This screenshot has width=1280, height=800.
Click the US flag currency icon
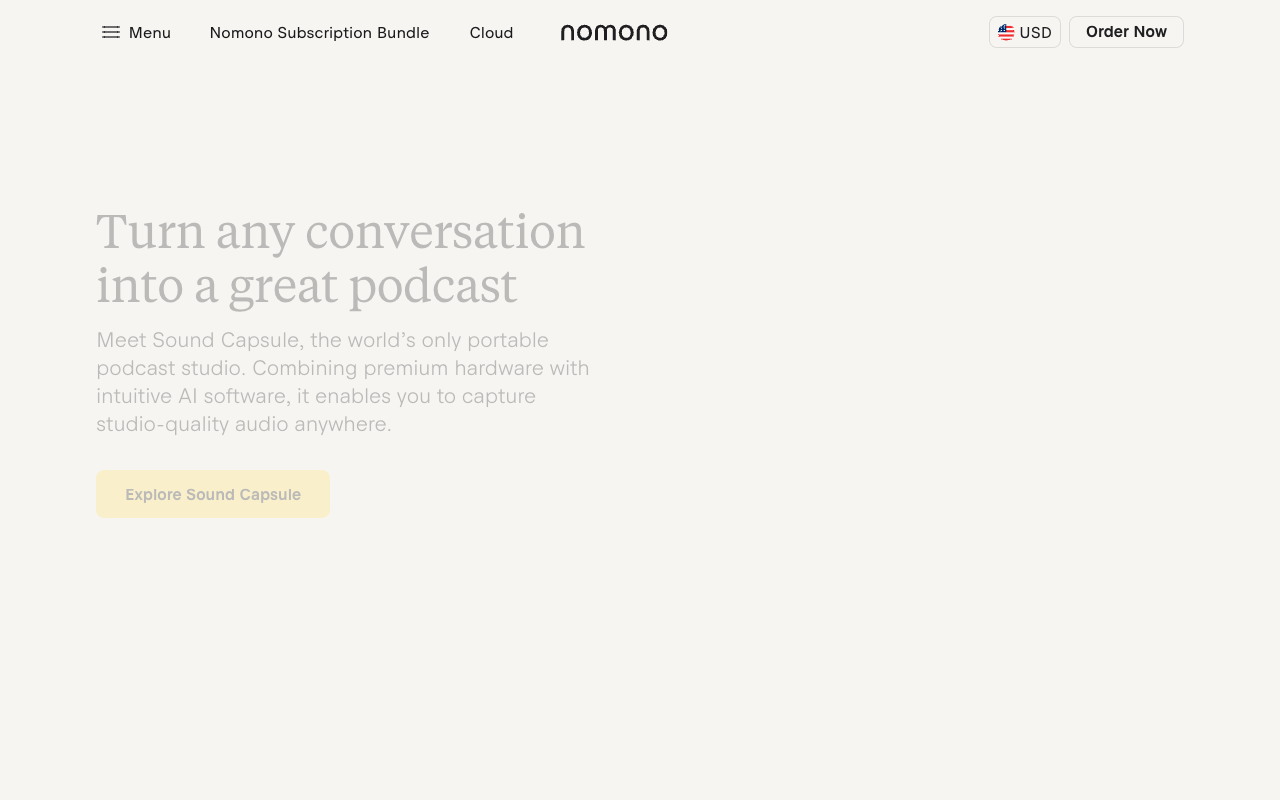(1006, 32)
